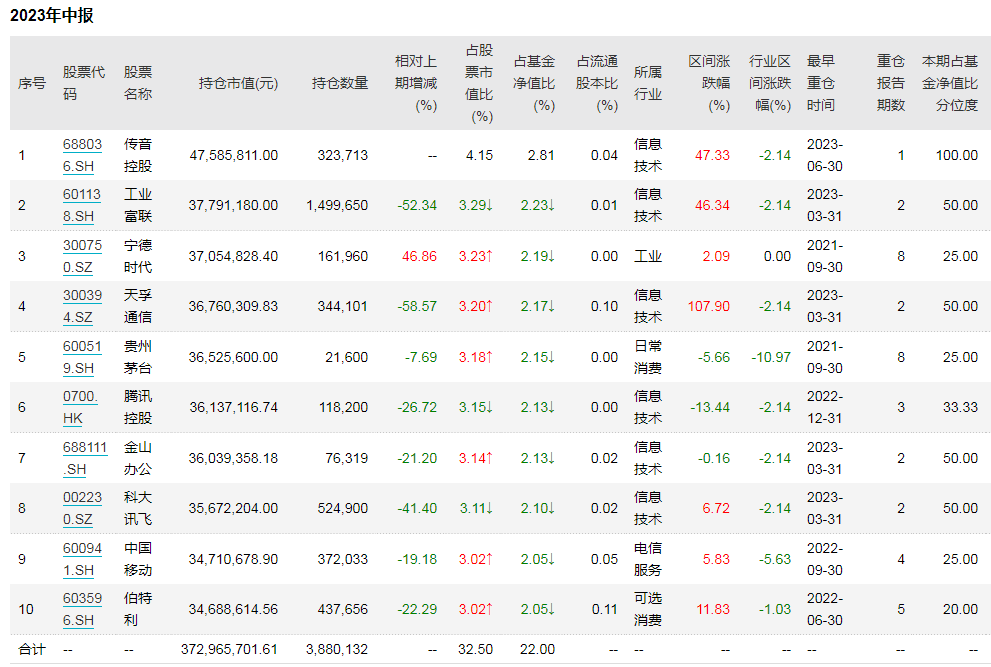Click the 所属行业 column header
The height and width of the screenshot is (667, 991).
coord(648,83)
